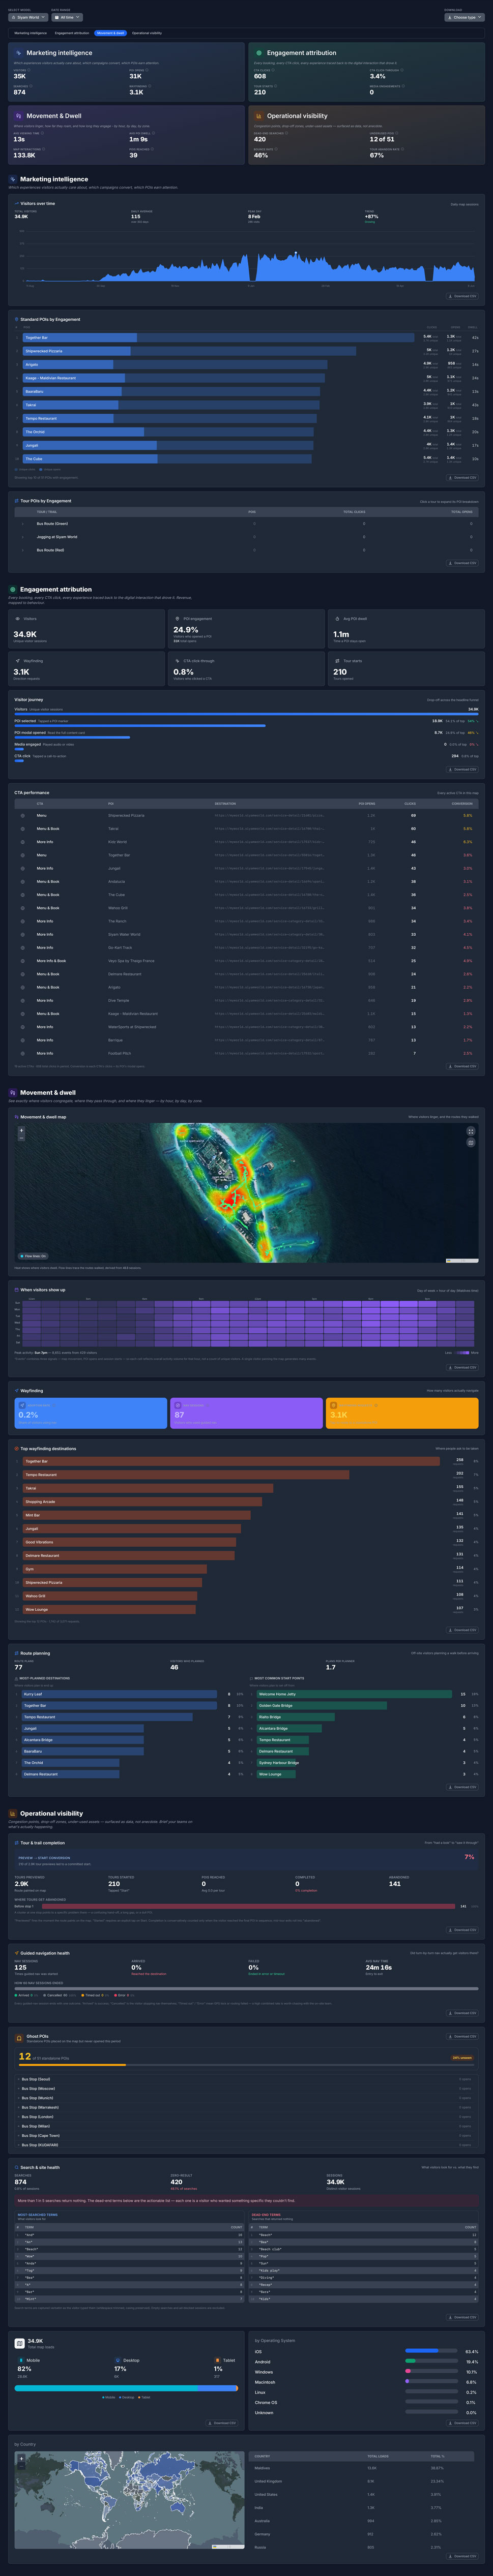The height and width of the screenshot is (2576, 493).
Task: Click the Operational visibility summary card icon
Action: (259, 116)
